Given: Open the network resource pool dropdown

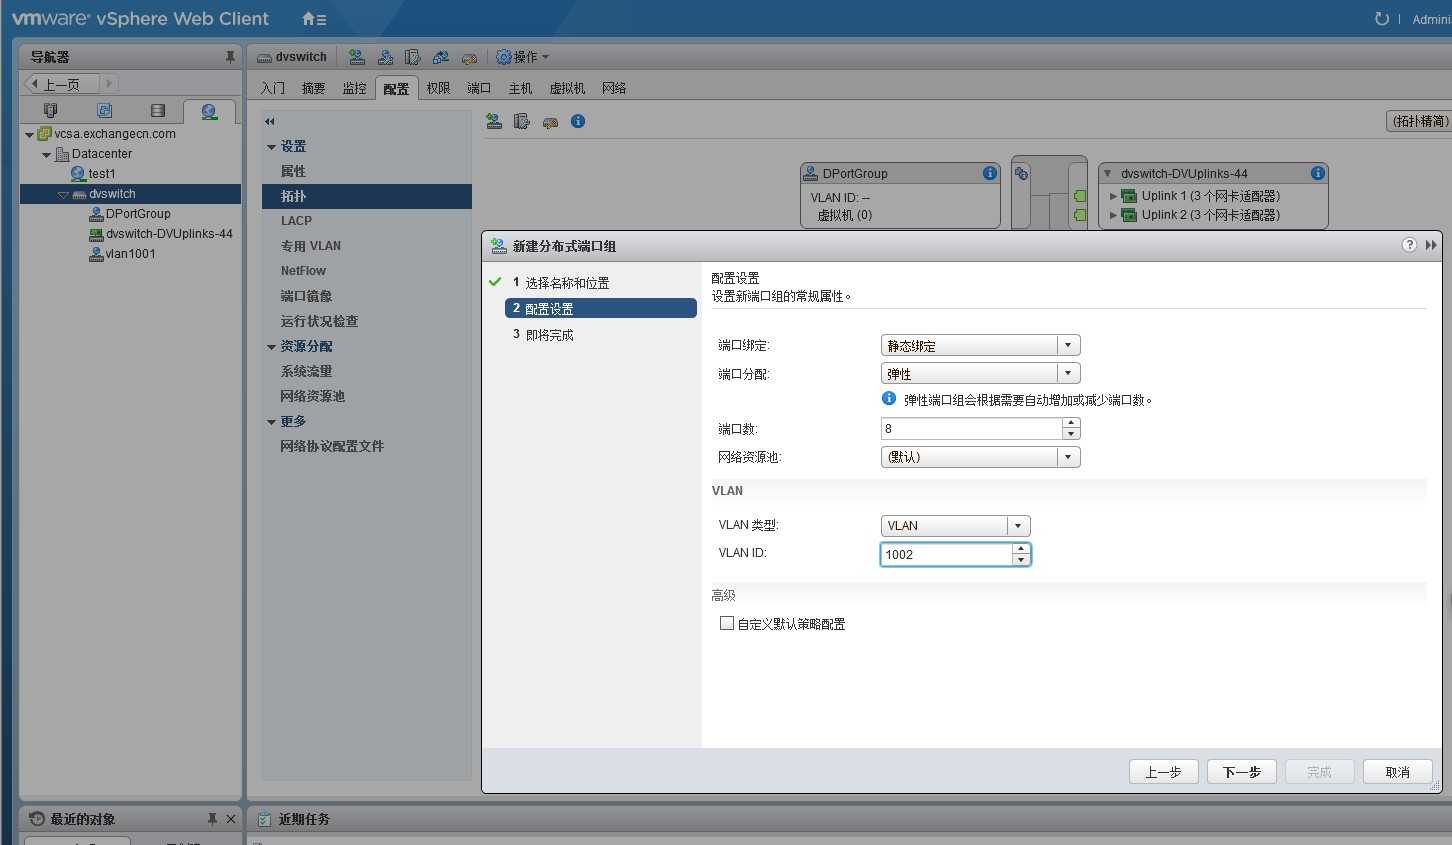Looking at the screenshot, I should [x=1068, y=457].
